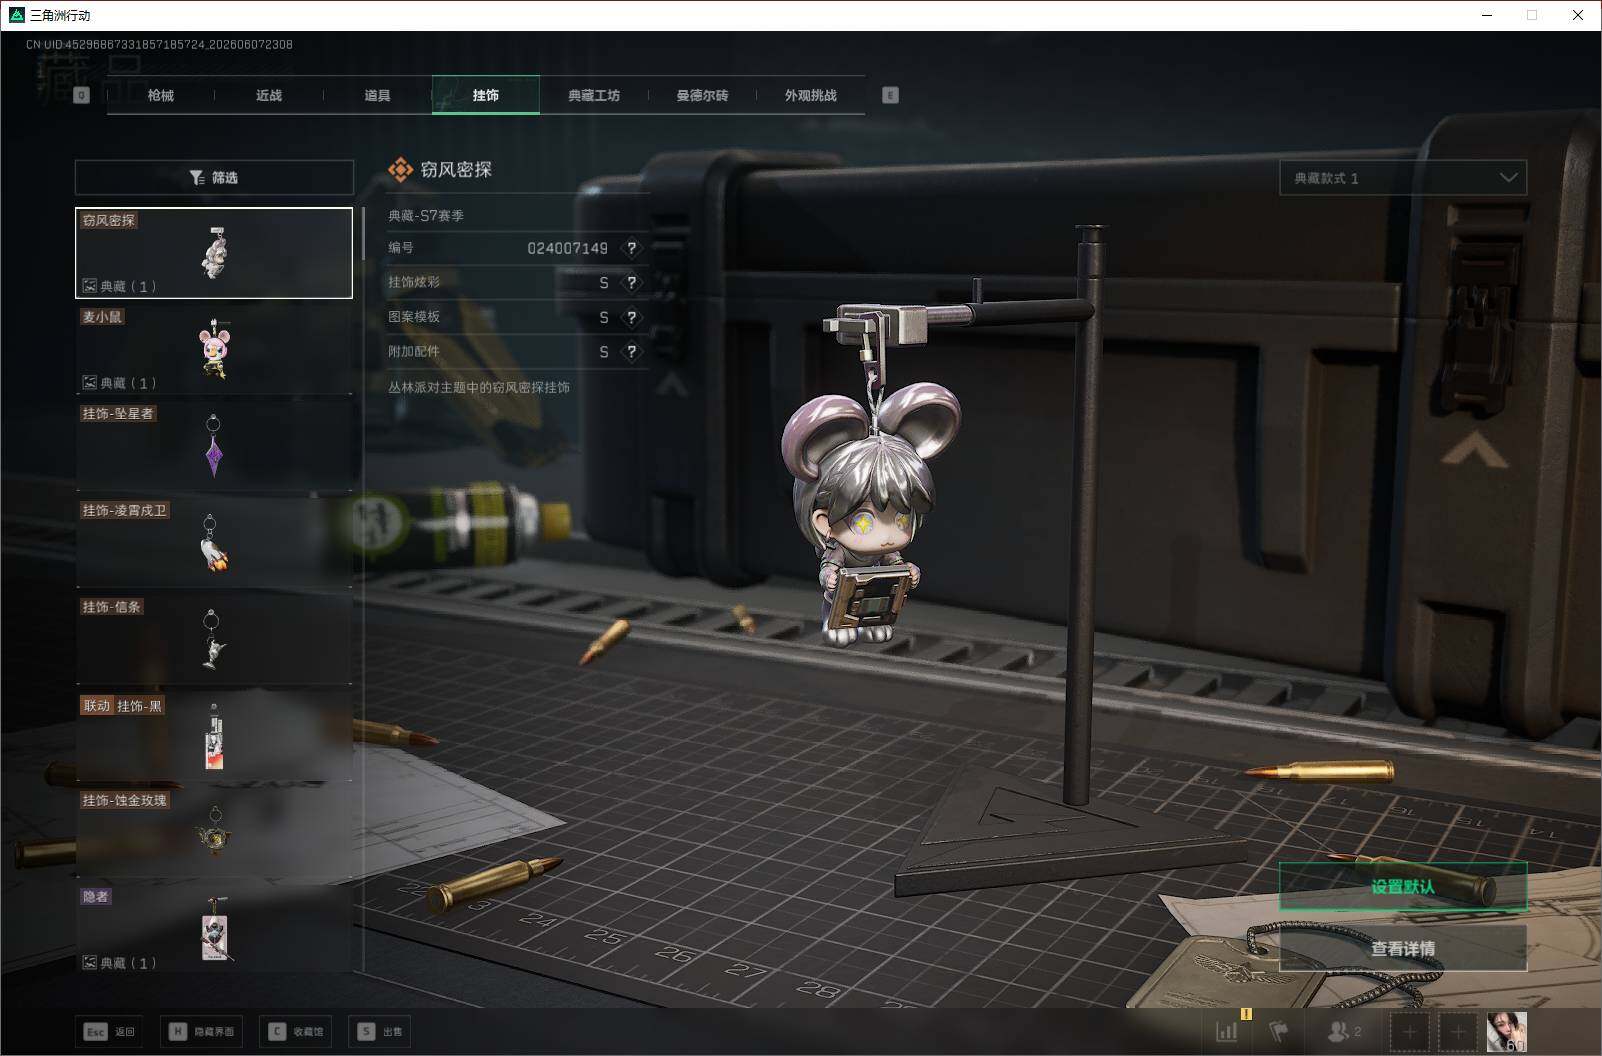Select the 隐者 charm entry
Screen dimensions: 1602x1056
[214, 929]
